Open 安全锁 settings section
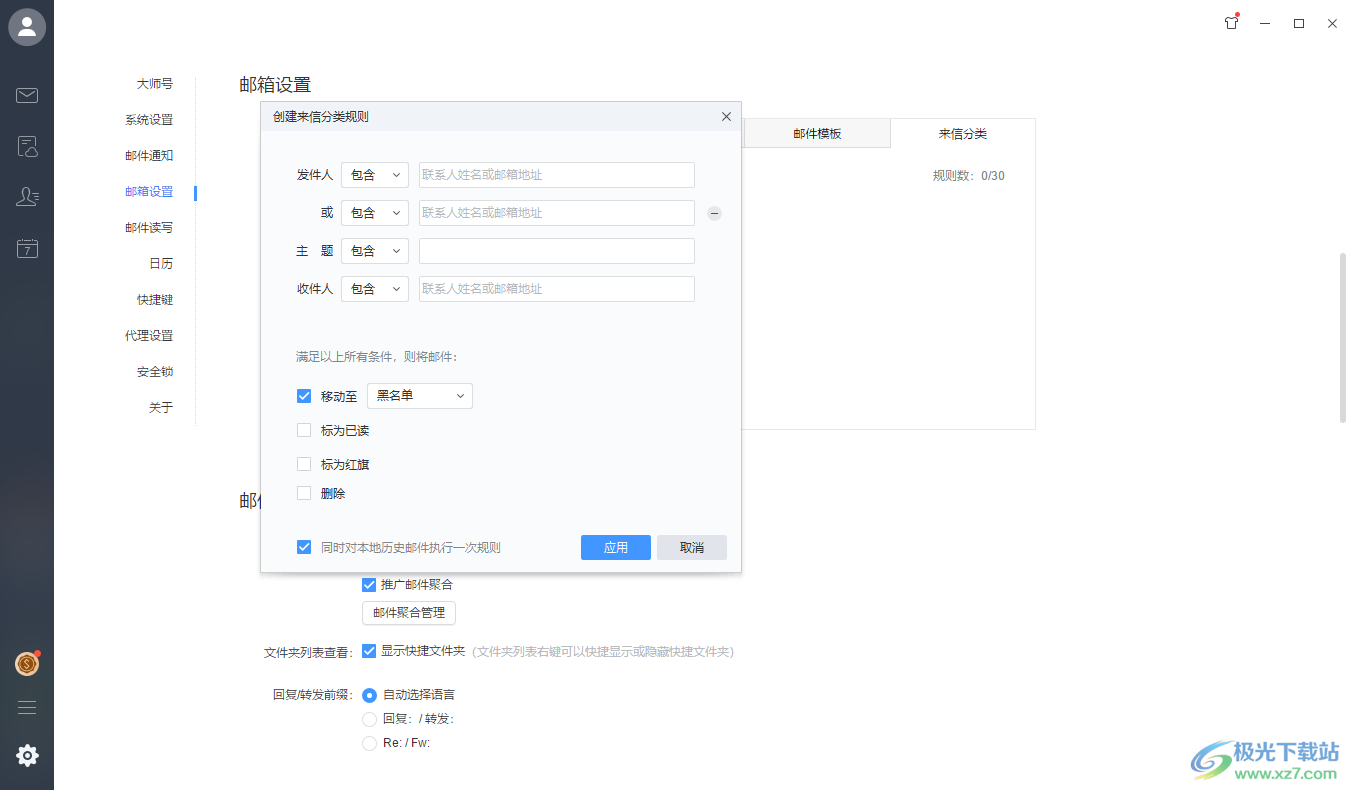This screenshot has height=790, width=1350. coord(155,372)
